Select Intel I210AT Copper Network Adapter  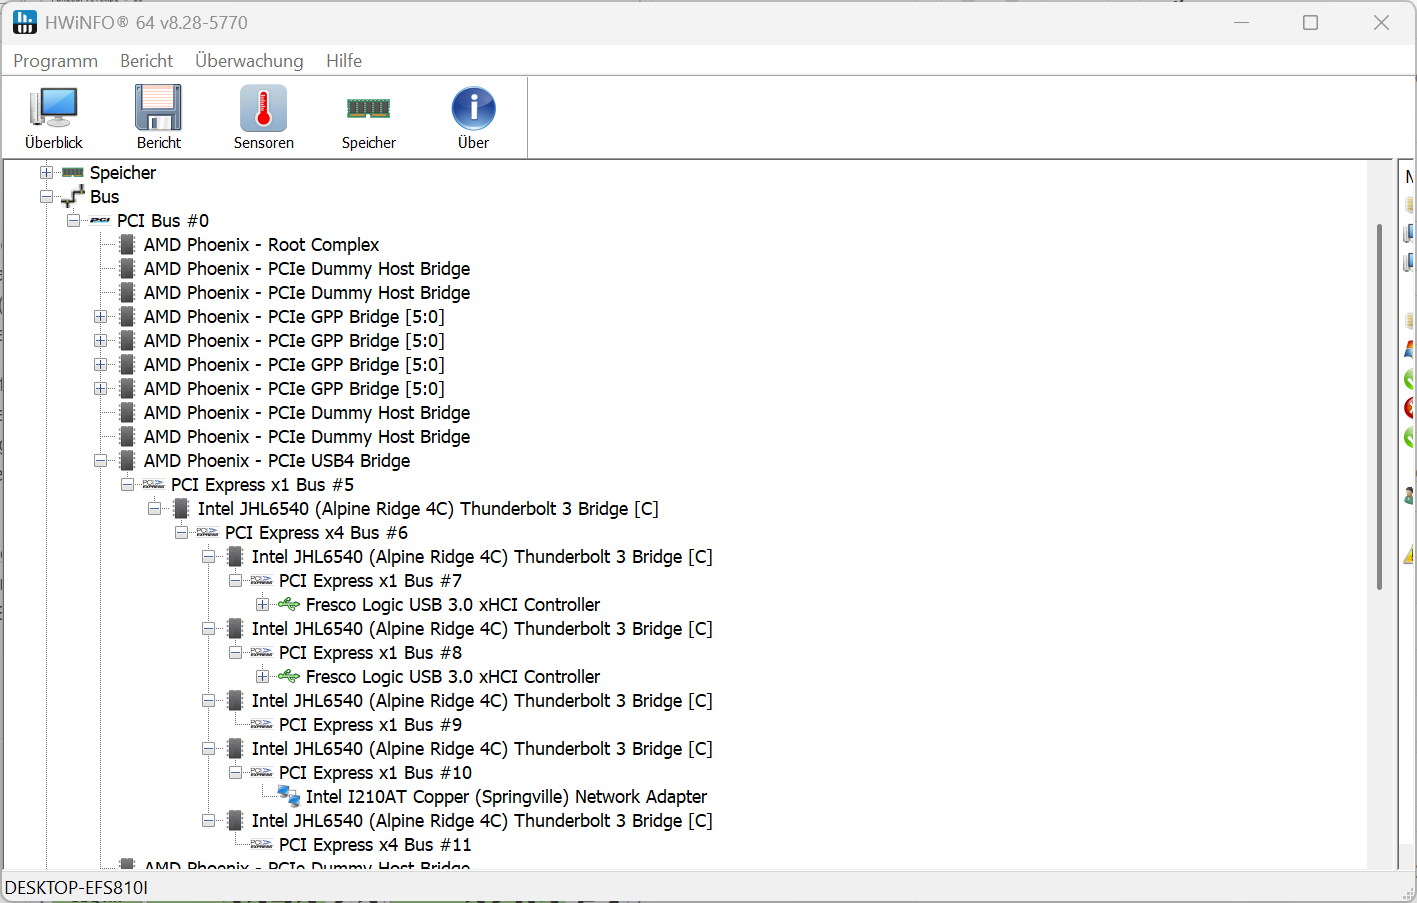click(506, 796)
